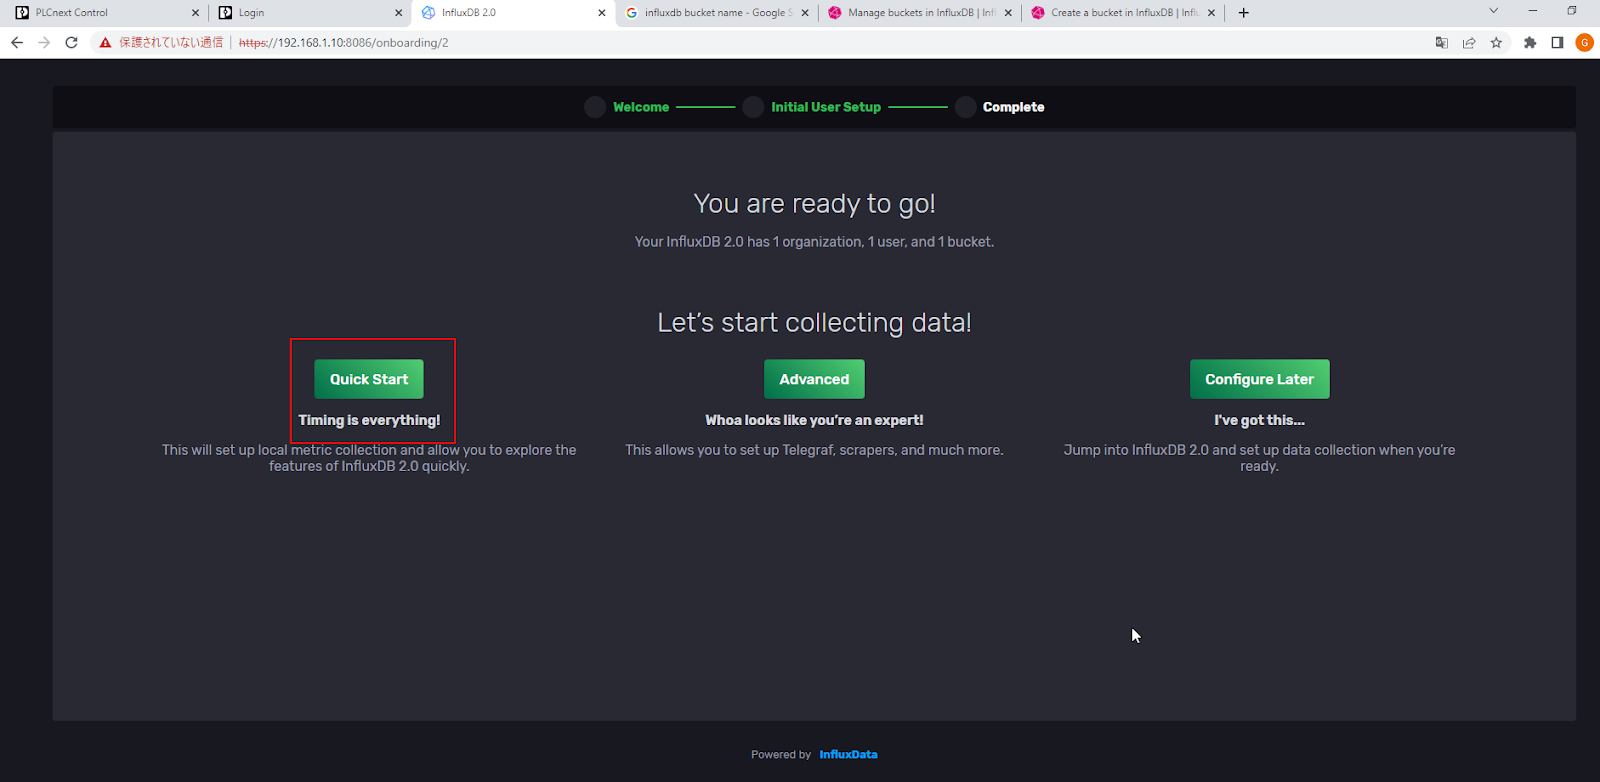The height and width of the screenshot is (782, 1600).
Task: Close the Create a bucket tab
Action: (x=1211, y=13)
